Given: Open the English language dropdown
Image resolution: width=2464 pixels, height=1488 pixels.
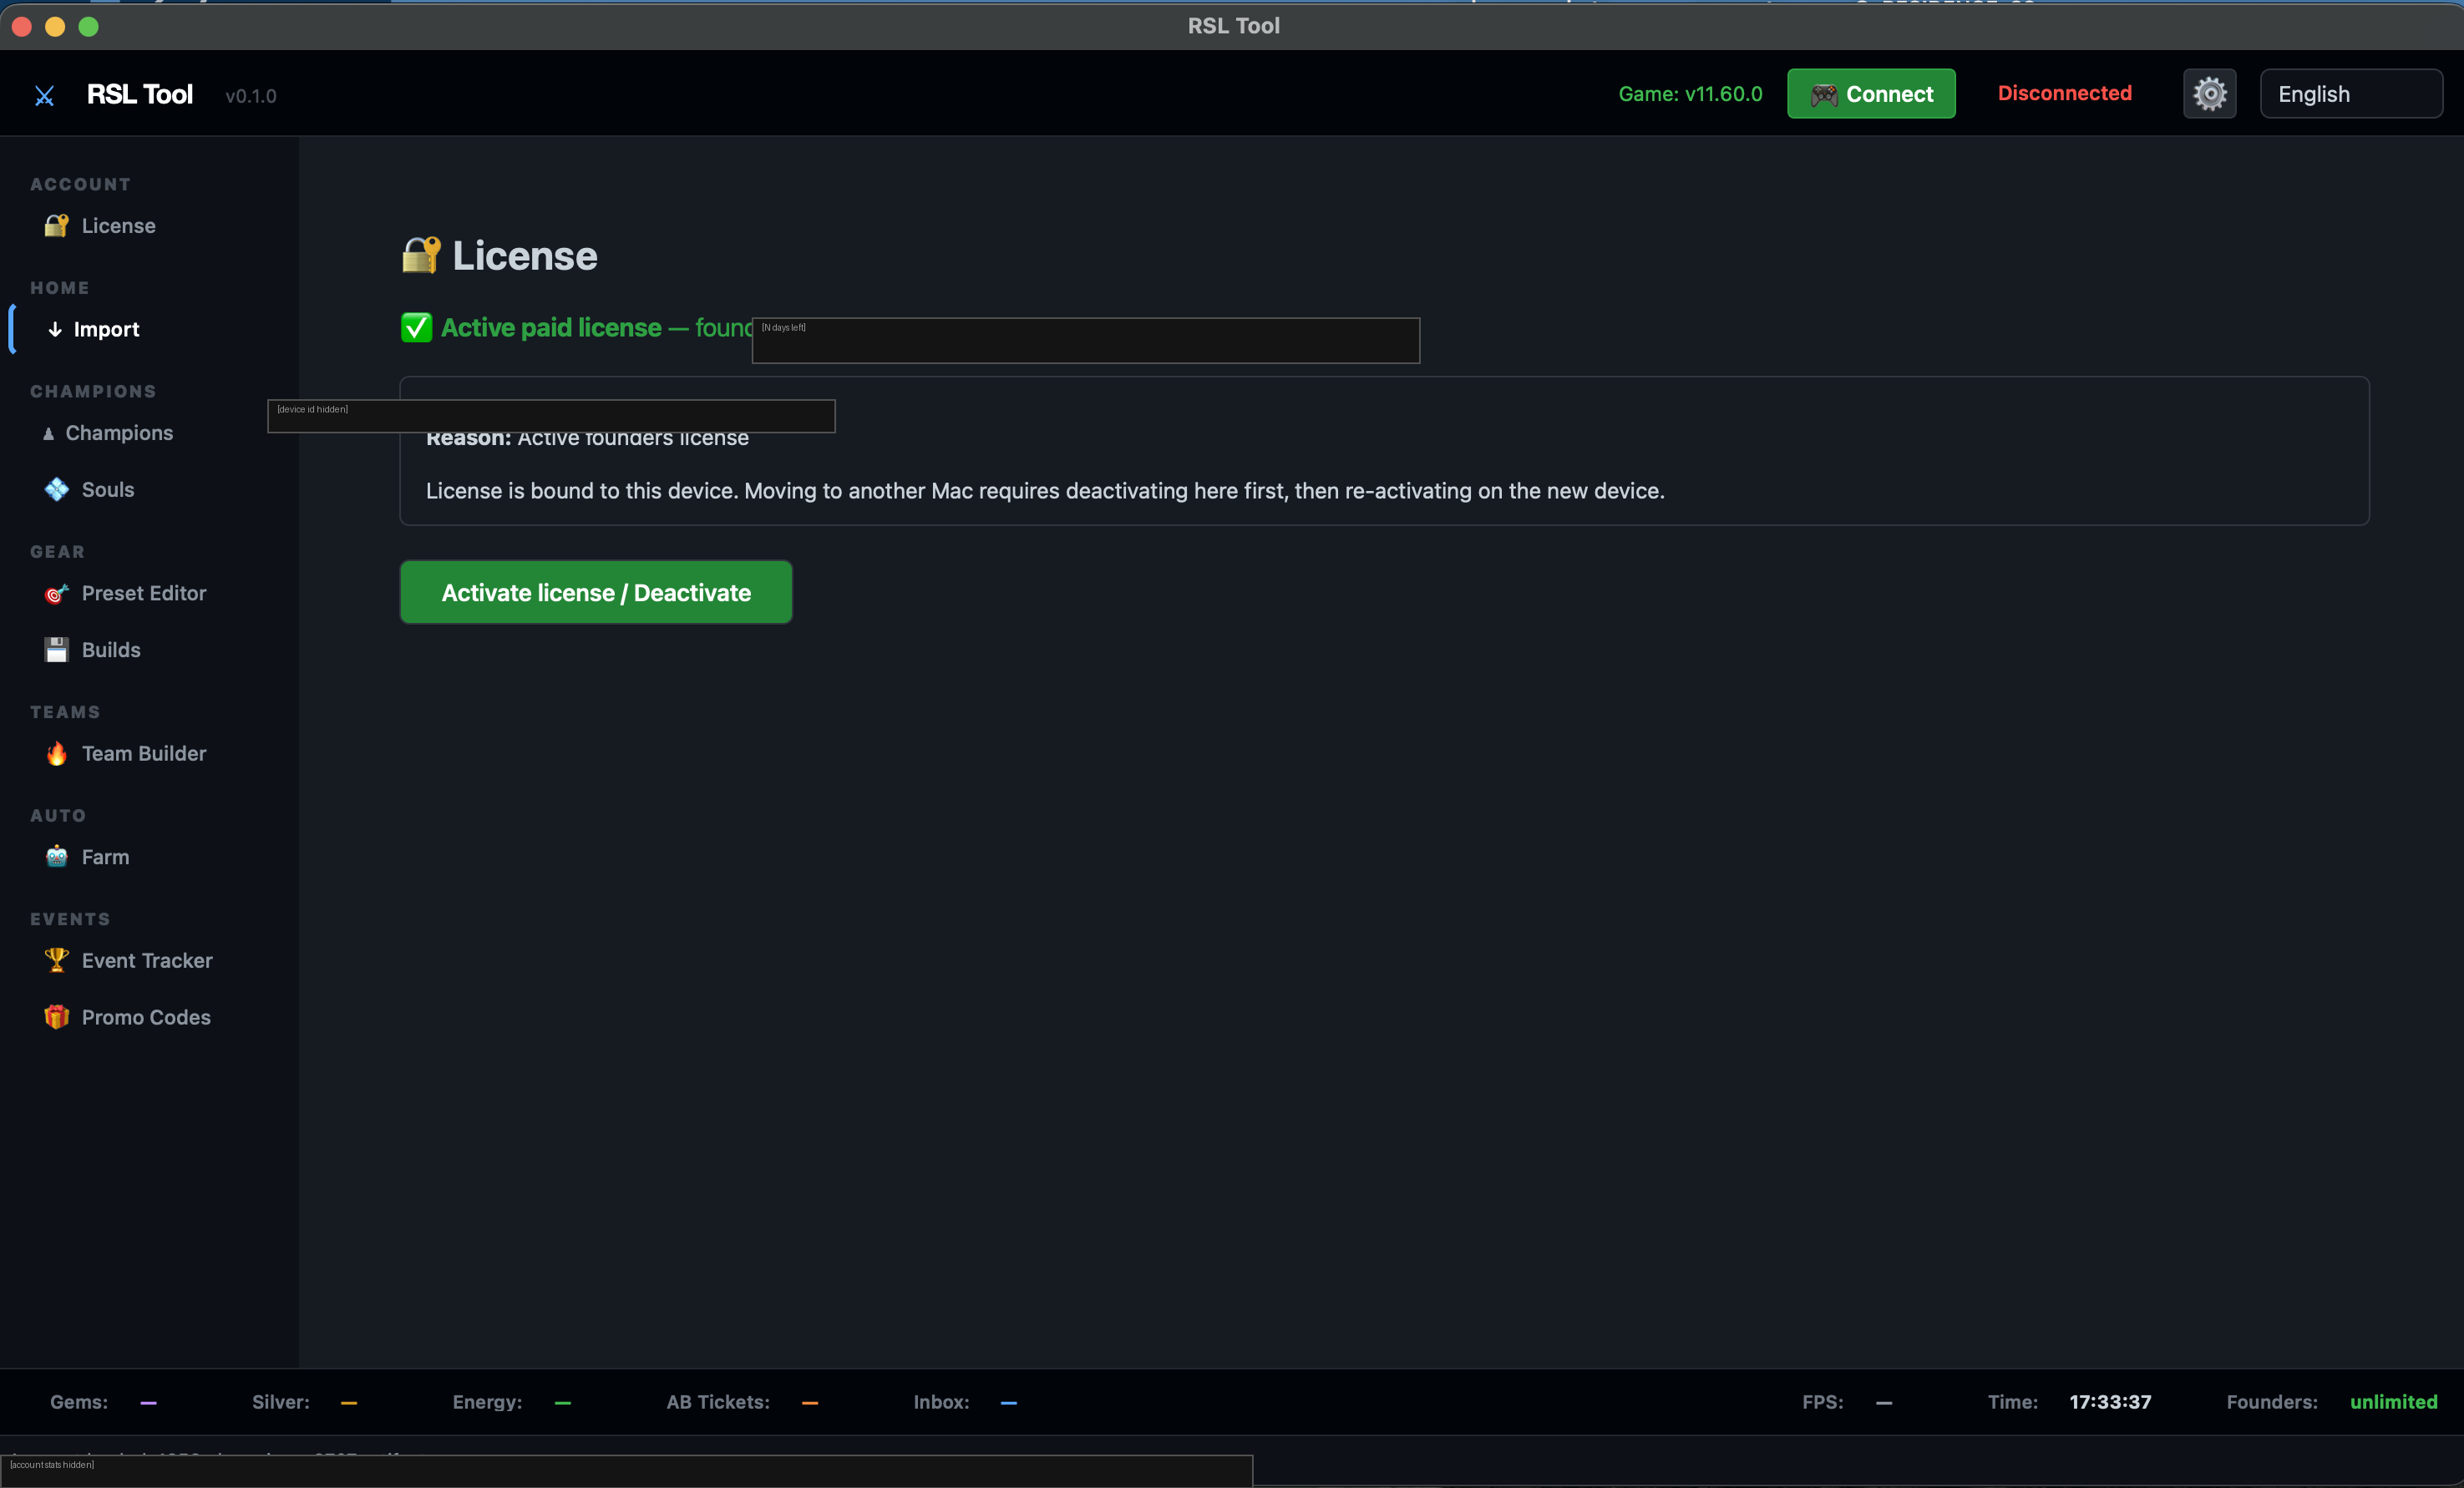Looking at the screenshot, I should pyautogui.click(x=2351, y=94).
